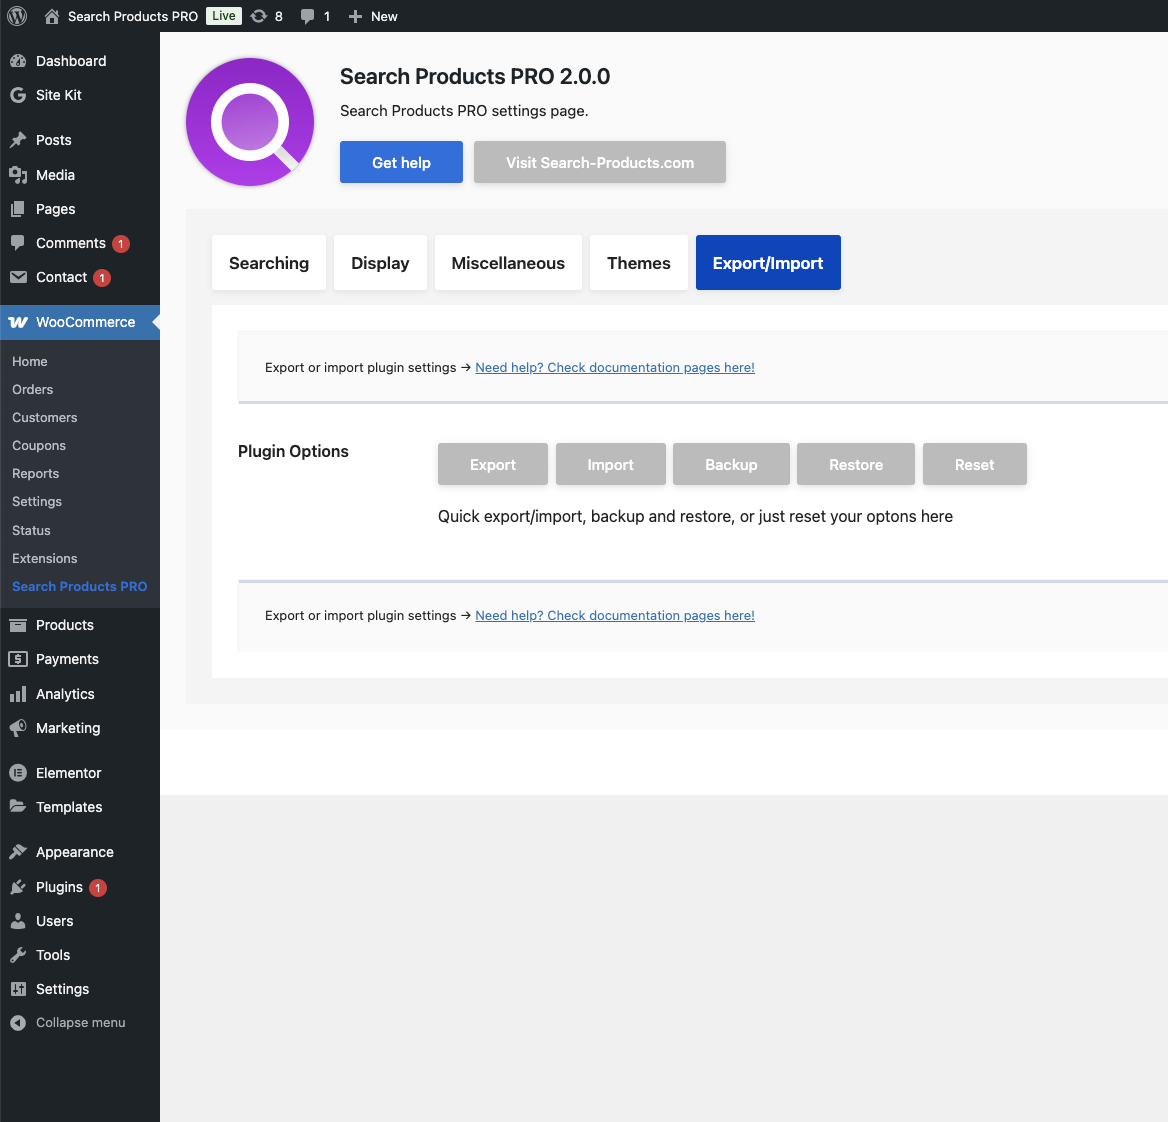This screenshot has width=1168, height=1122.
Task: Click the Export button under Plugin Options
Action: (492, 464)
